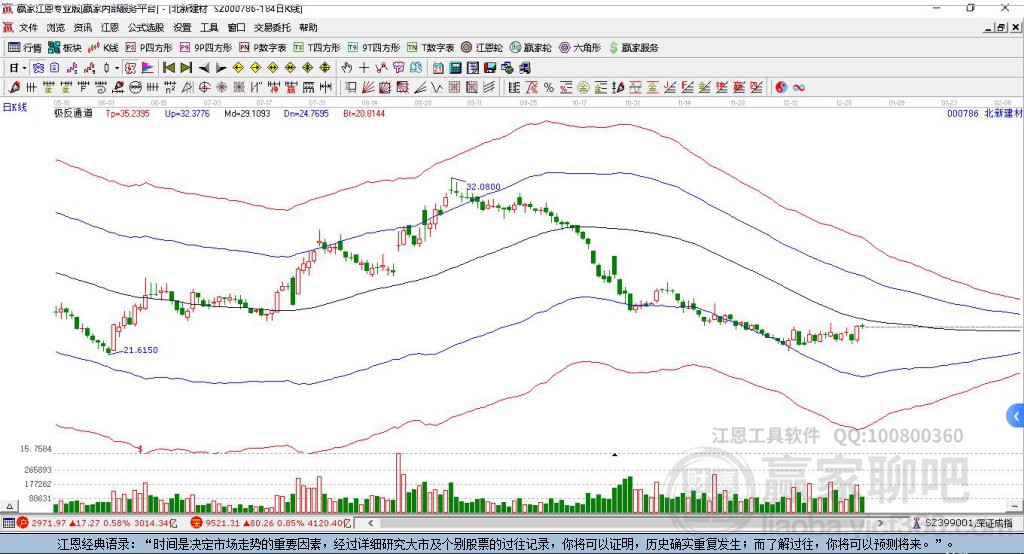Expand the blue side panel arrow

(1016, 416)
